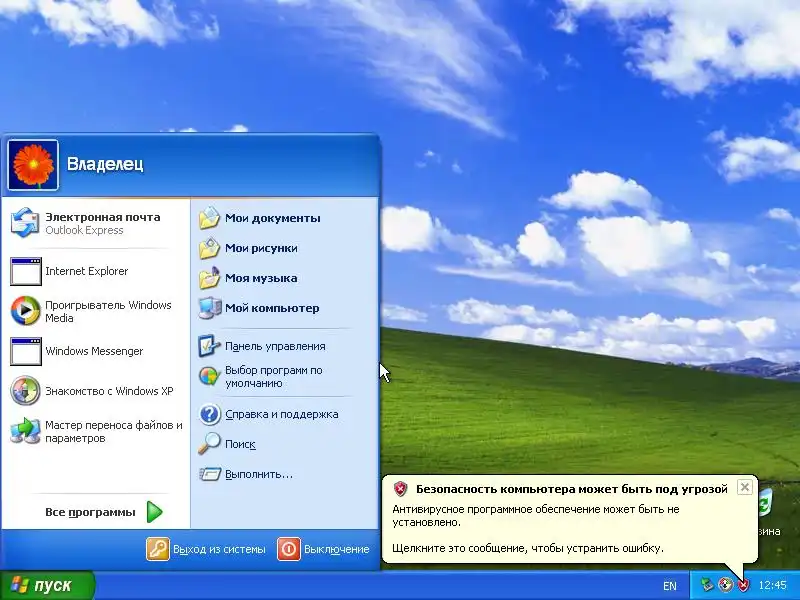The image size is (800, 600).
Task: Click the 12:45 taskbar clock
Action: [772, 585]
